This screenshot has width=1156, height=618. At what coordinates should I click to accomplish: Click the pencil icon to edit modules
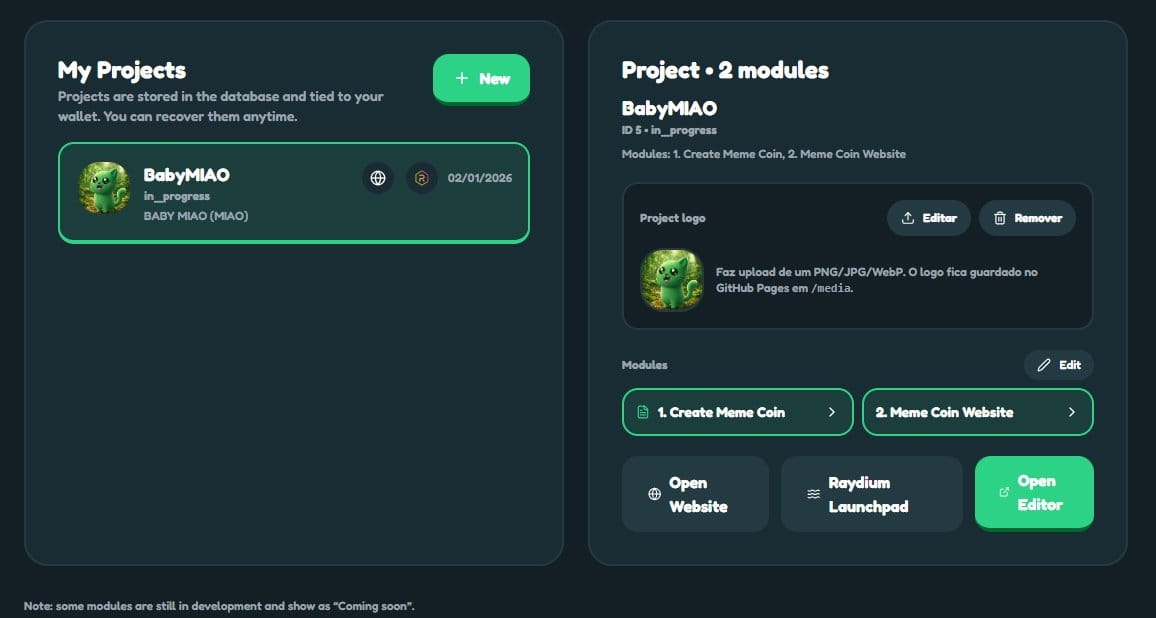[x=1044, y=365]
